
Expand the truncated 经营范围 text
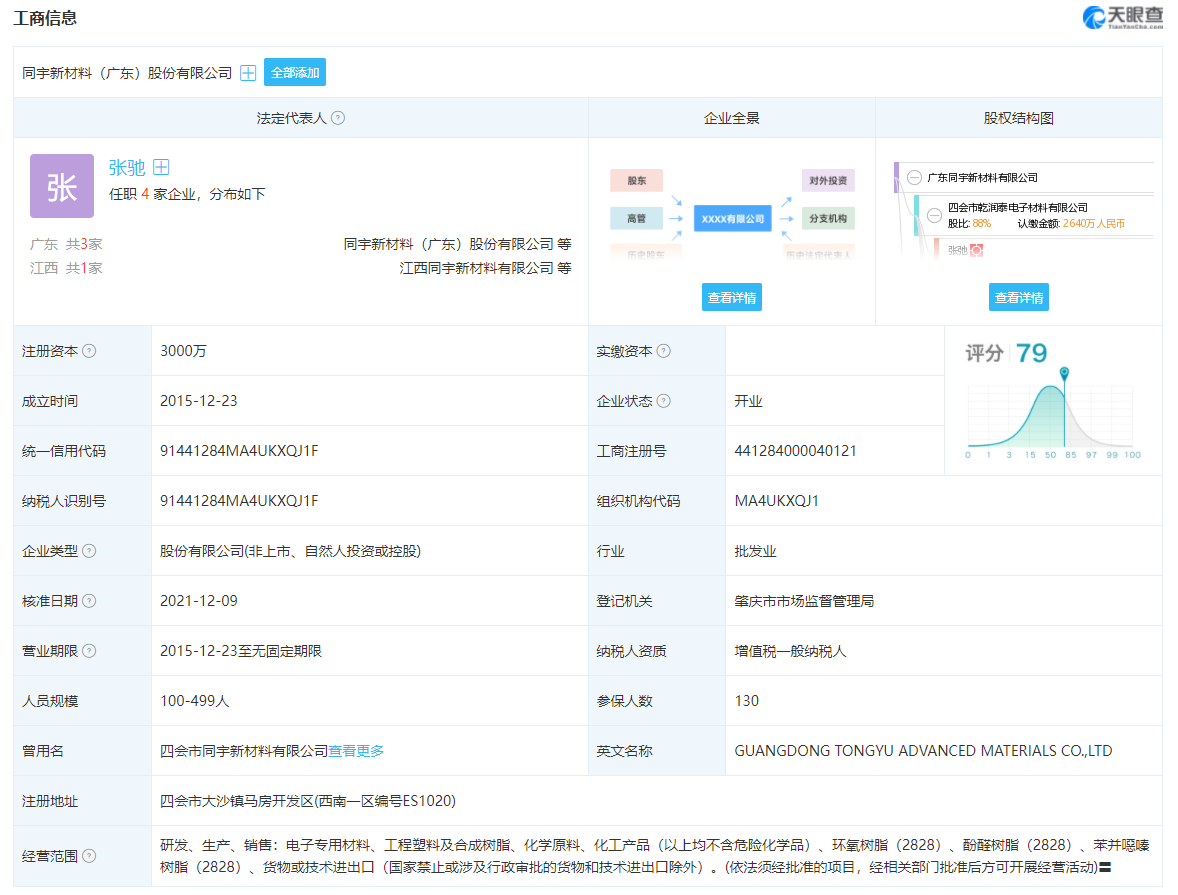1105,867
